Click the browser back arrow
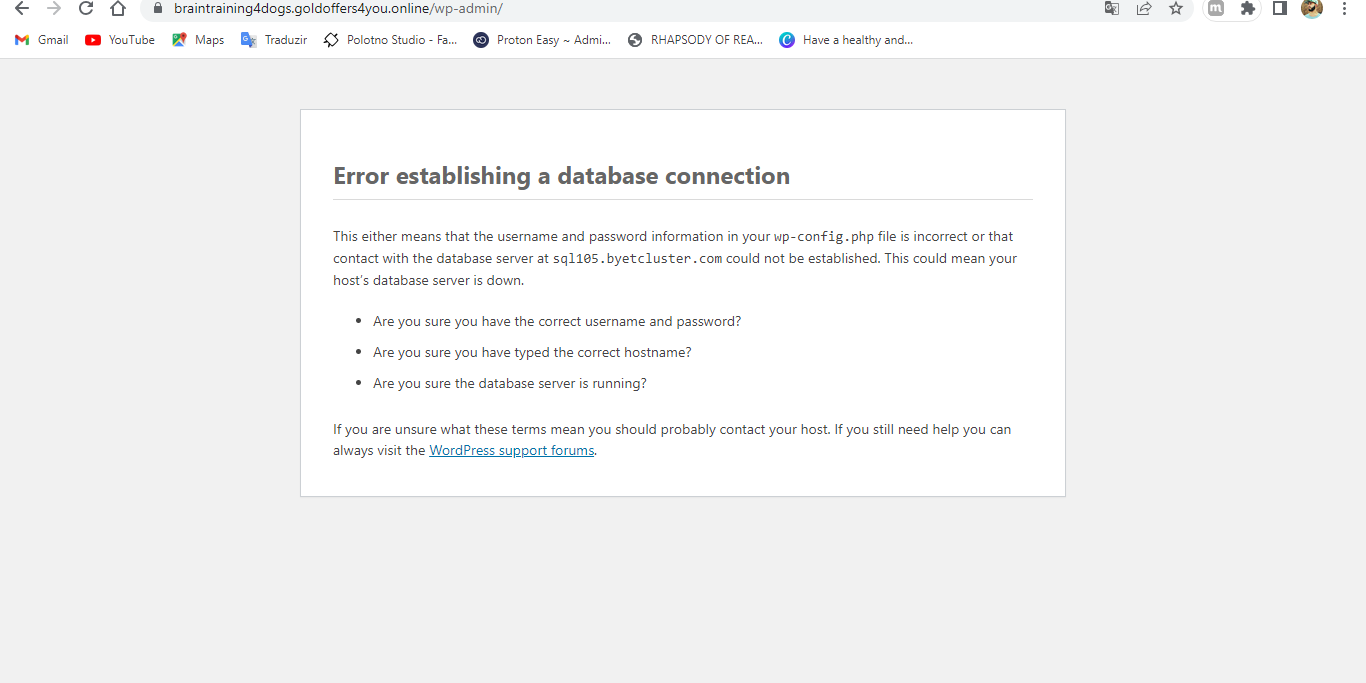 (x=22, y=9)
